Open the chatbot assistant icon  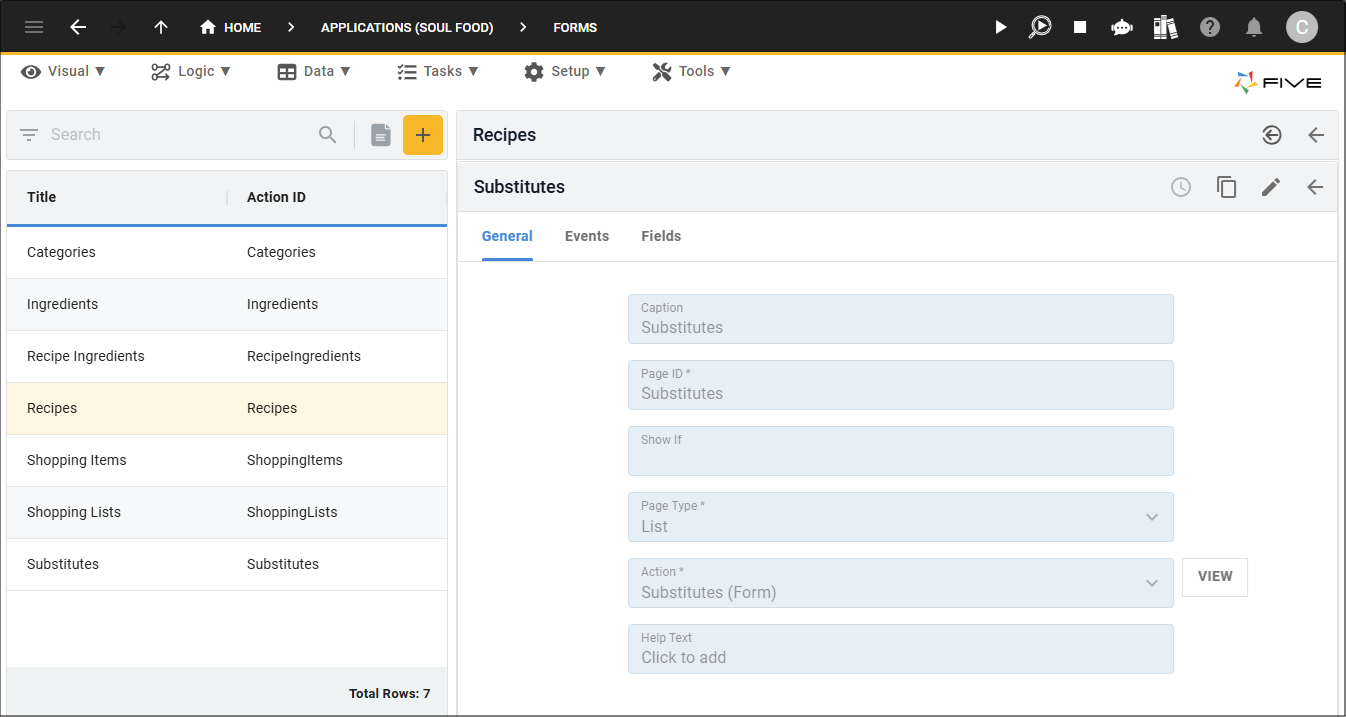point(1121,27)
